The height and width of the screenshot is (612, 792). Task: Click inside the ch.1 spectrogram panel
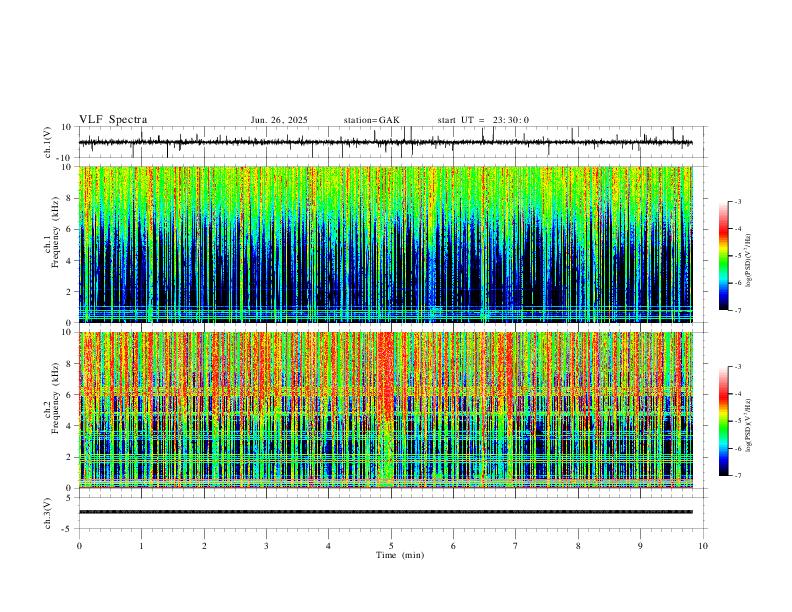(385, 244)
